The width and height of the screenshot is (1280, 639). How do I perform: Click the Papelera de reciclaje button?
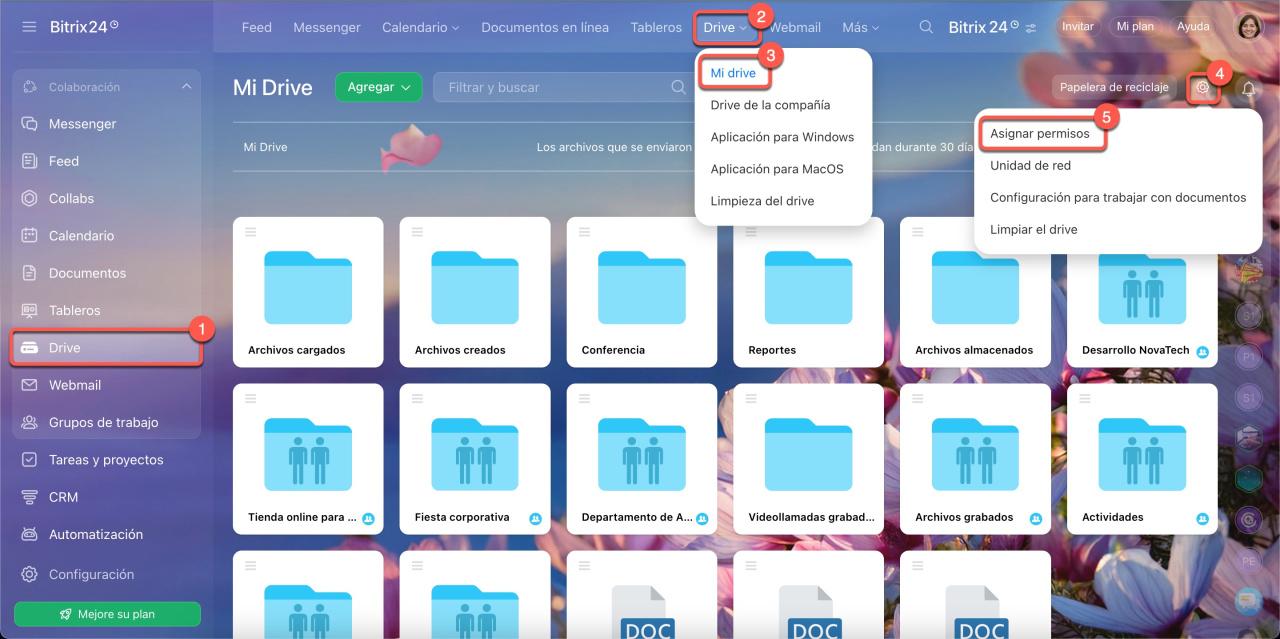click(1114, 87)
